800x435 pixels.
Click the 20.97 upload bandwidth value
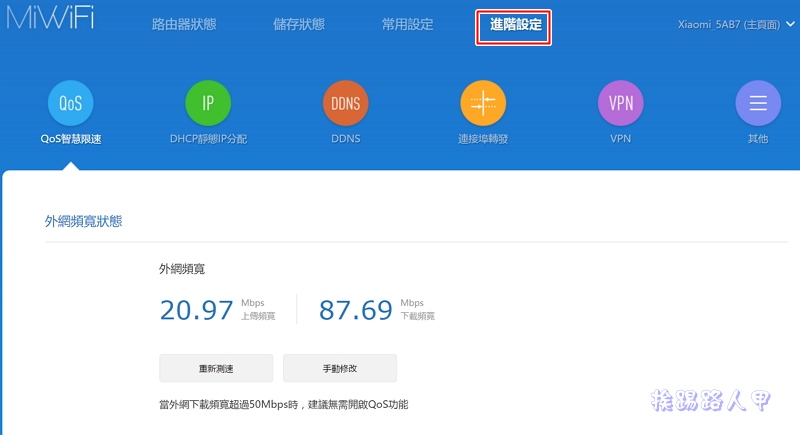coord(196,310)
